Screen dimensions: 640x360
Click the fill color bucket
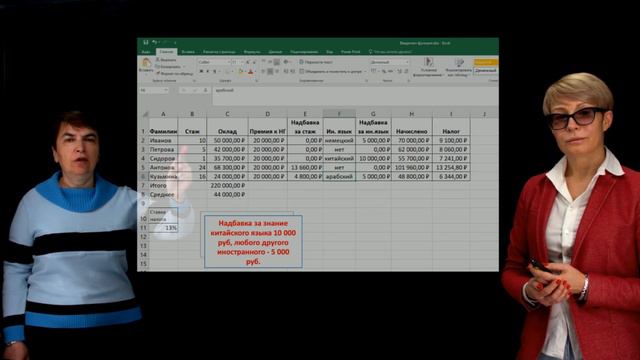coord(241,71)
